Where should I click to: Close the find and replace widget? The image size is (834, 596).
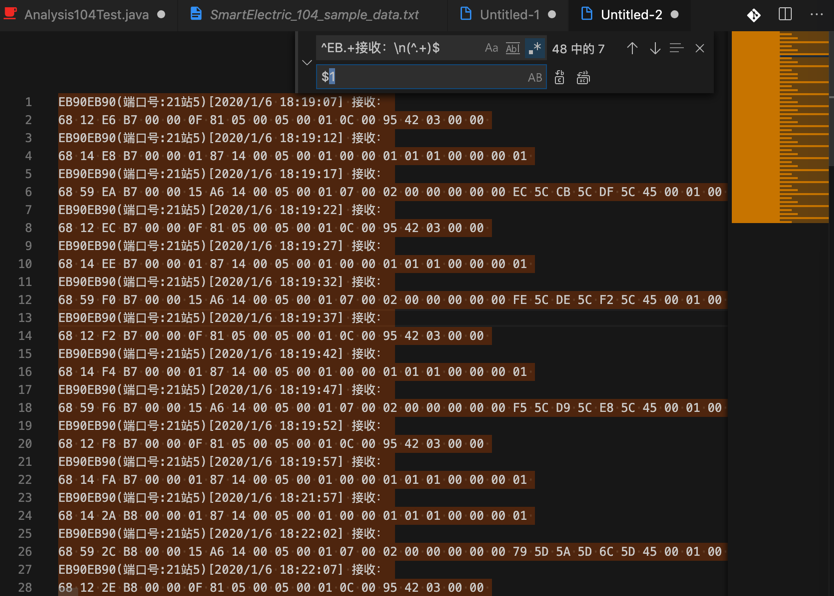pos(699,48)
